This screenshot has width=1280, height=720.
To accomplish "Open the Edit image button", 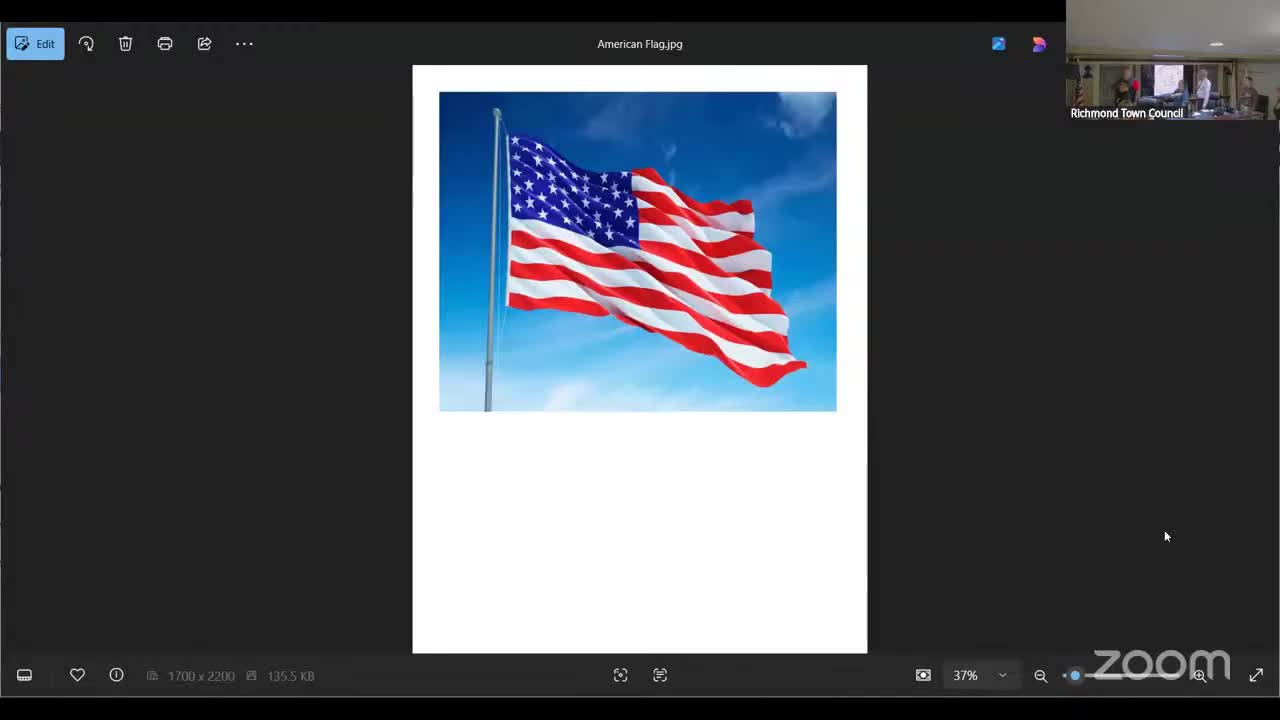I will coord(35,44).
